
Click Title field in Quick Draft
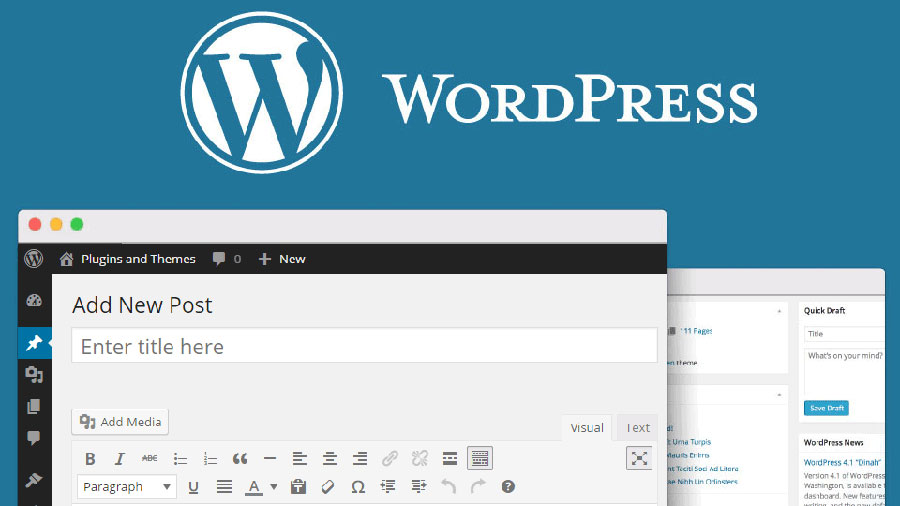[x=844, y=334]
